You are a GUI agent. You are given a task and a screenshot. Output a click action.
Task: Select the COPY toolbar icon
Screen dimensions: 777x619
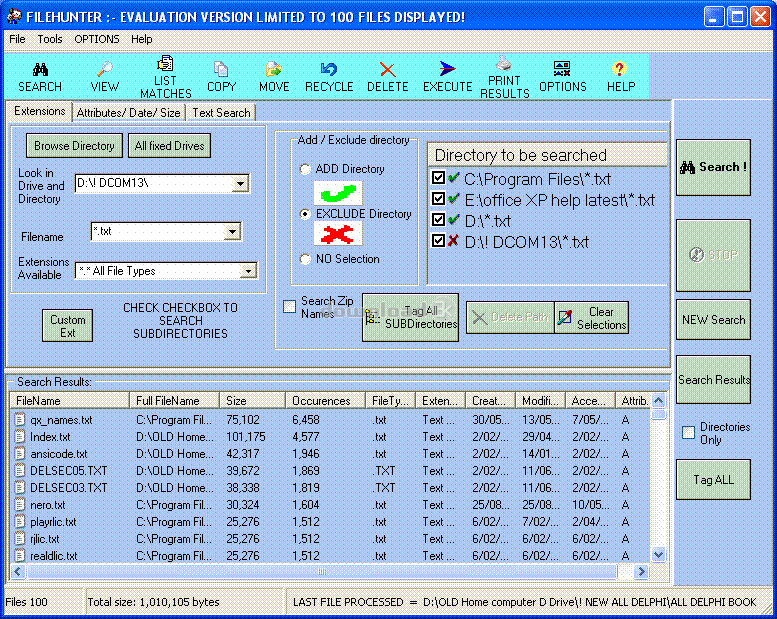tap(221, 69)
